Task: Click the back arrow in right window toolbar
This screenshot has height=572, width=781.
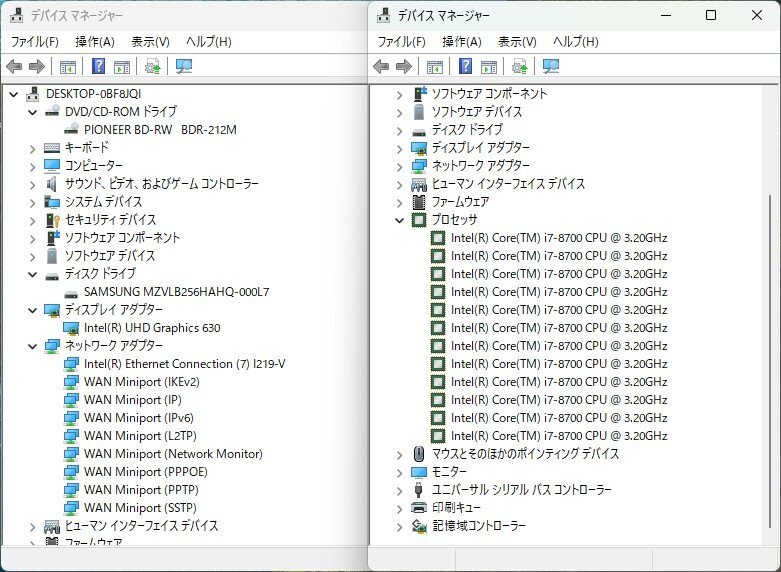Action: point(381,67)
